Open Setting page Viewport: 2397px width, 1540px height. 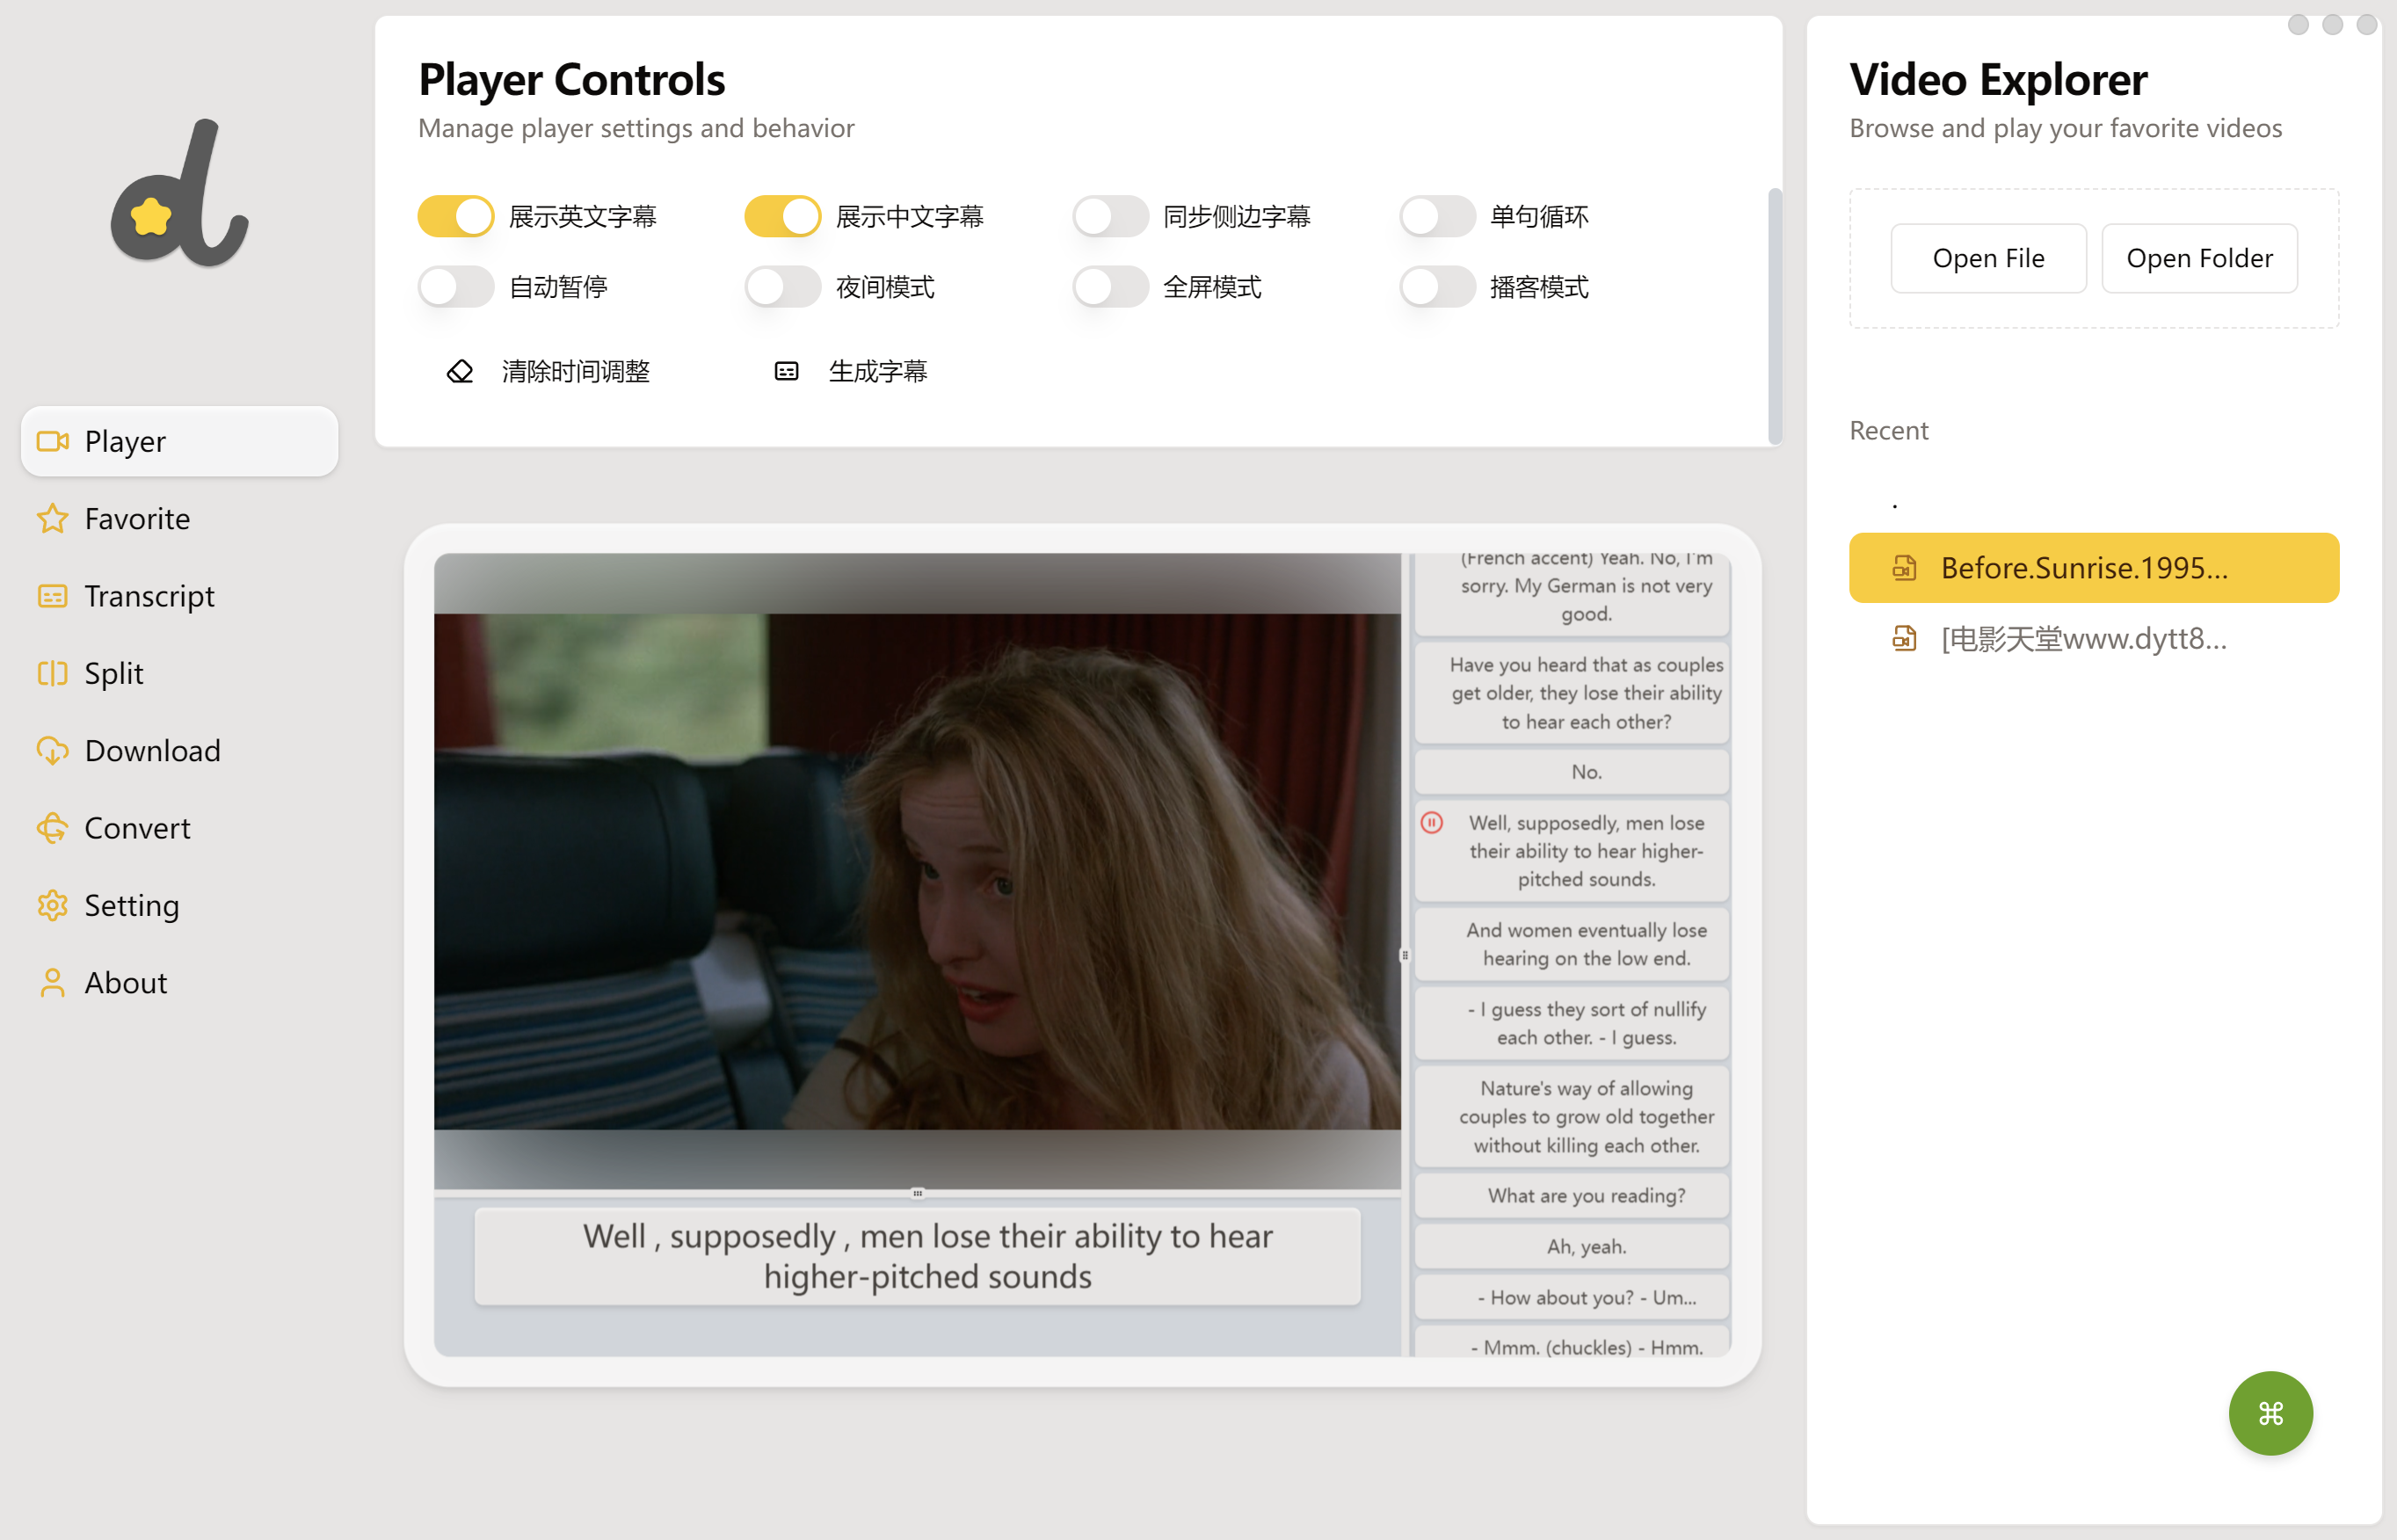pos(180,905)
